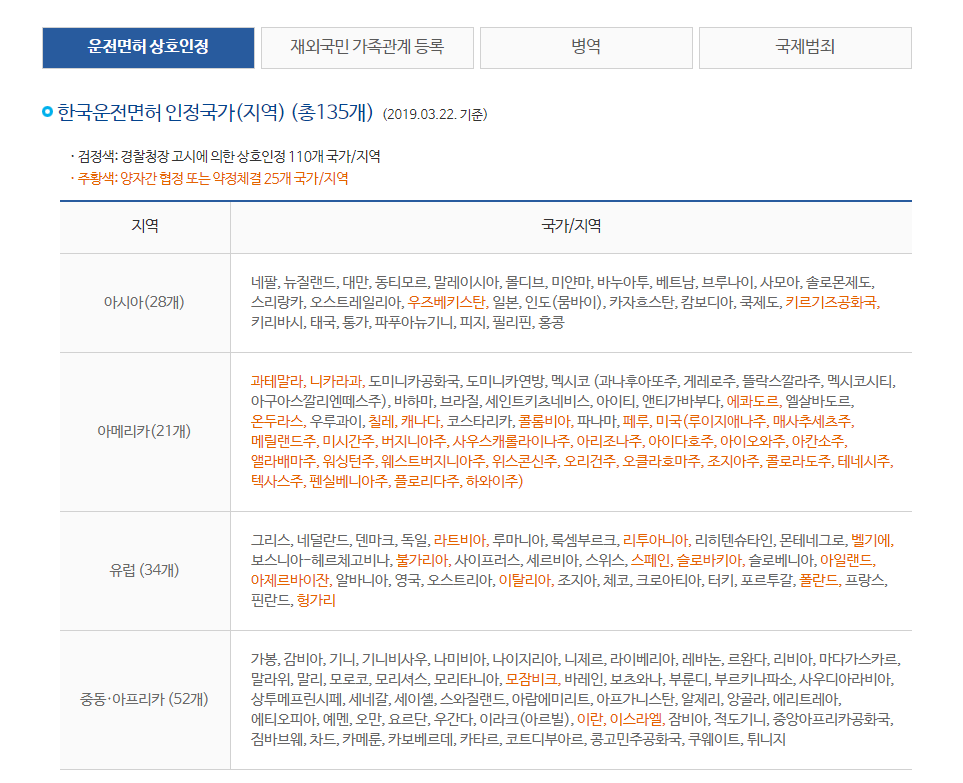Click 중앙아프리카공화국 in the Middle East·Africa row

pyautogui.click(x=832, y=719)
